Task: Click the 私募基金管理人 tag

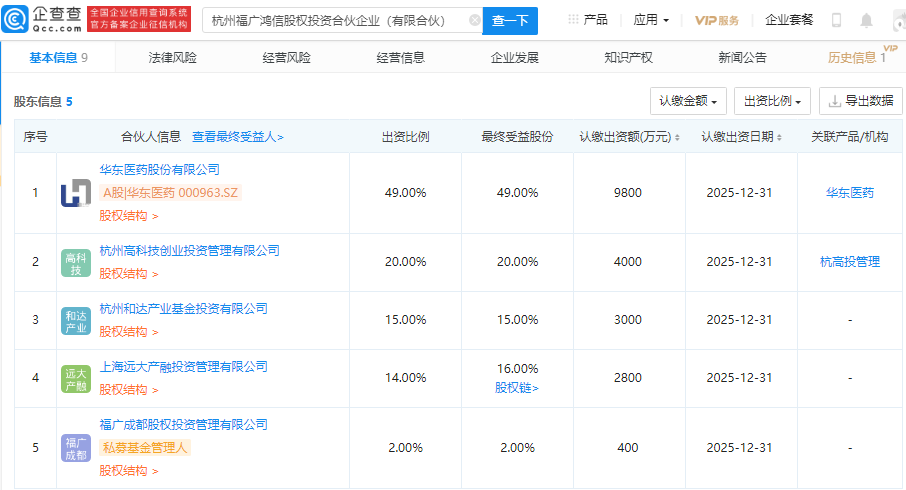Action: (144, 447)
